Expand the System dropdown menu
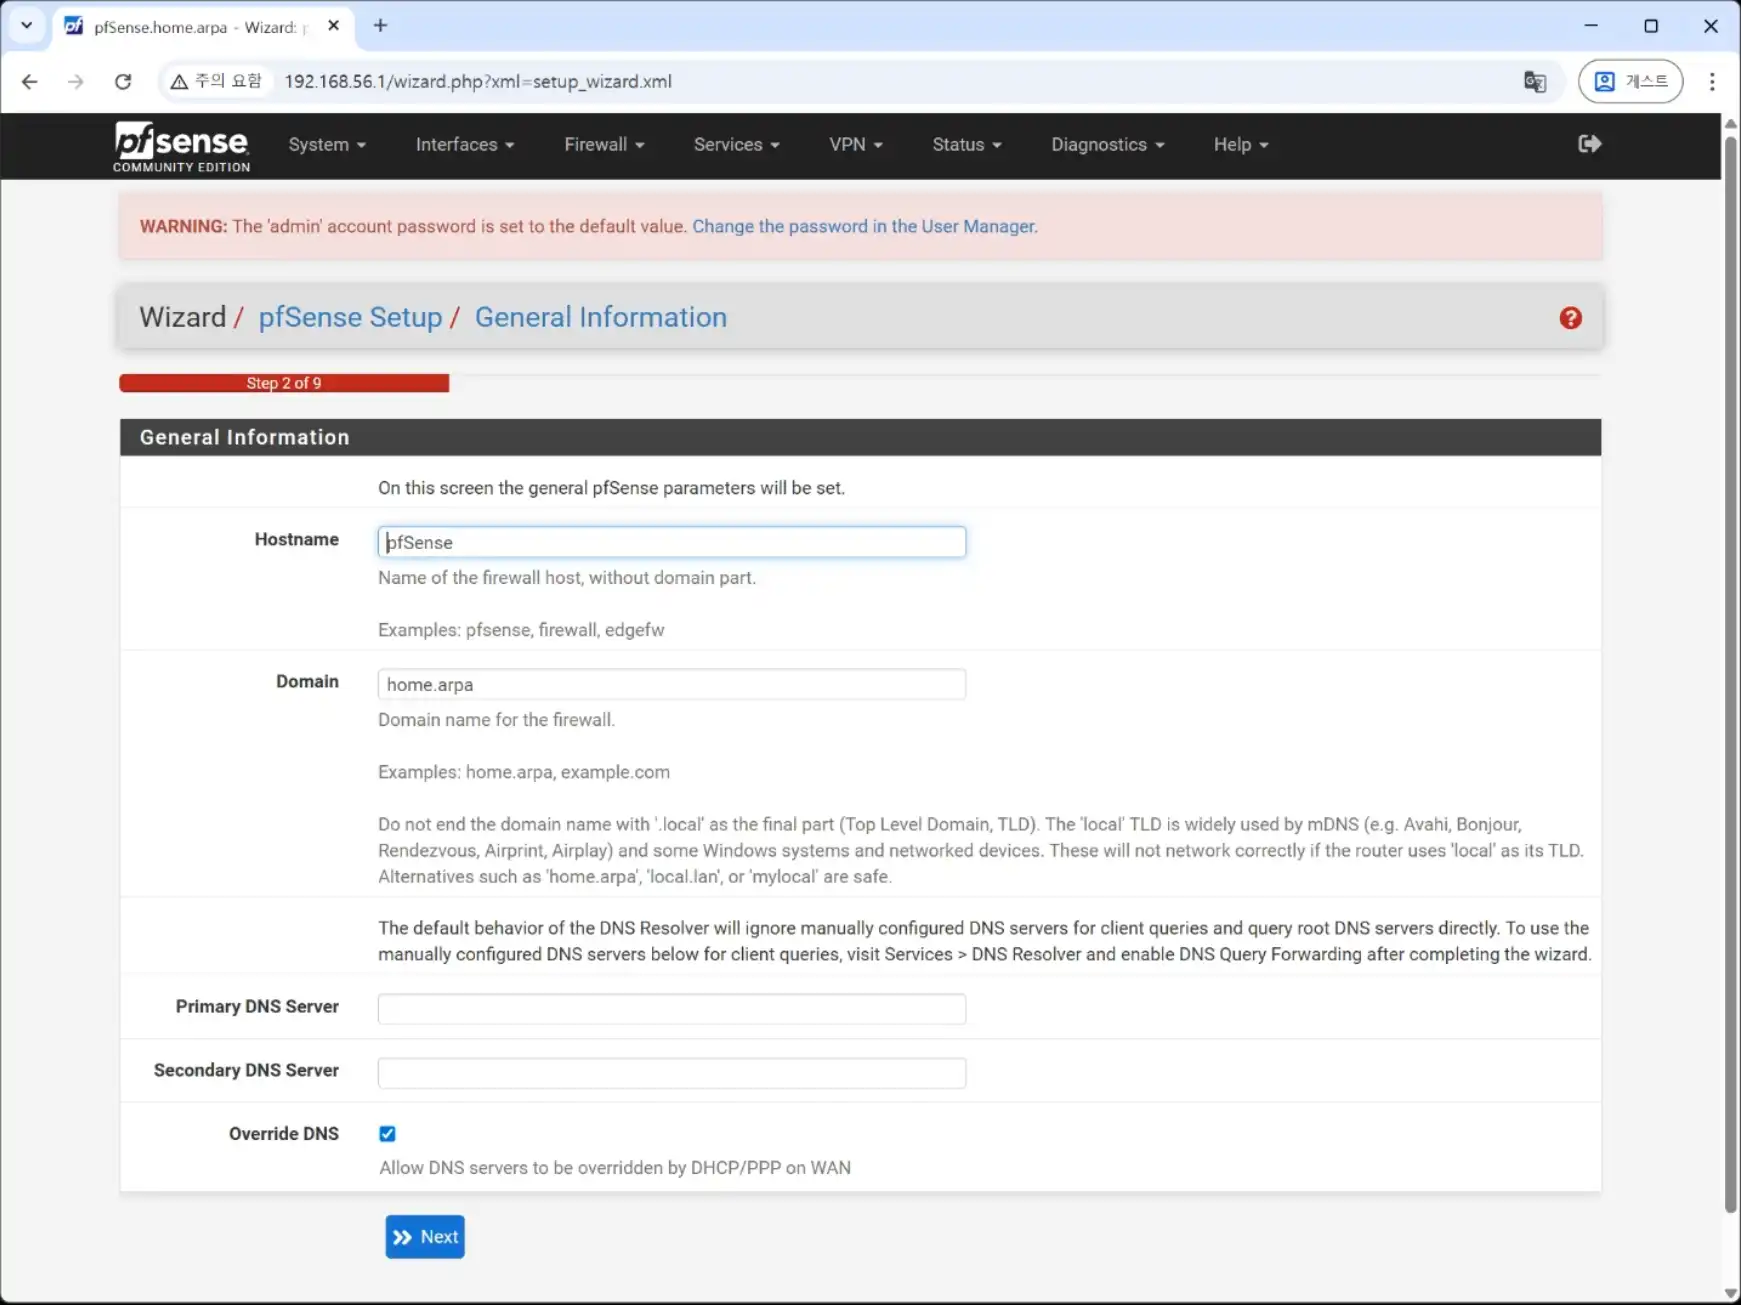The height and width of the screenshot is (1305, 1741). tap(326, 145)
